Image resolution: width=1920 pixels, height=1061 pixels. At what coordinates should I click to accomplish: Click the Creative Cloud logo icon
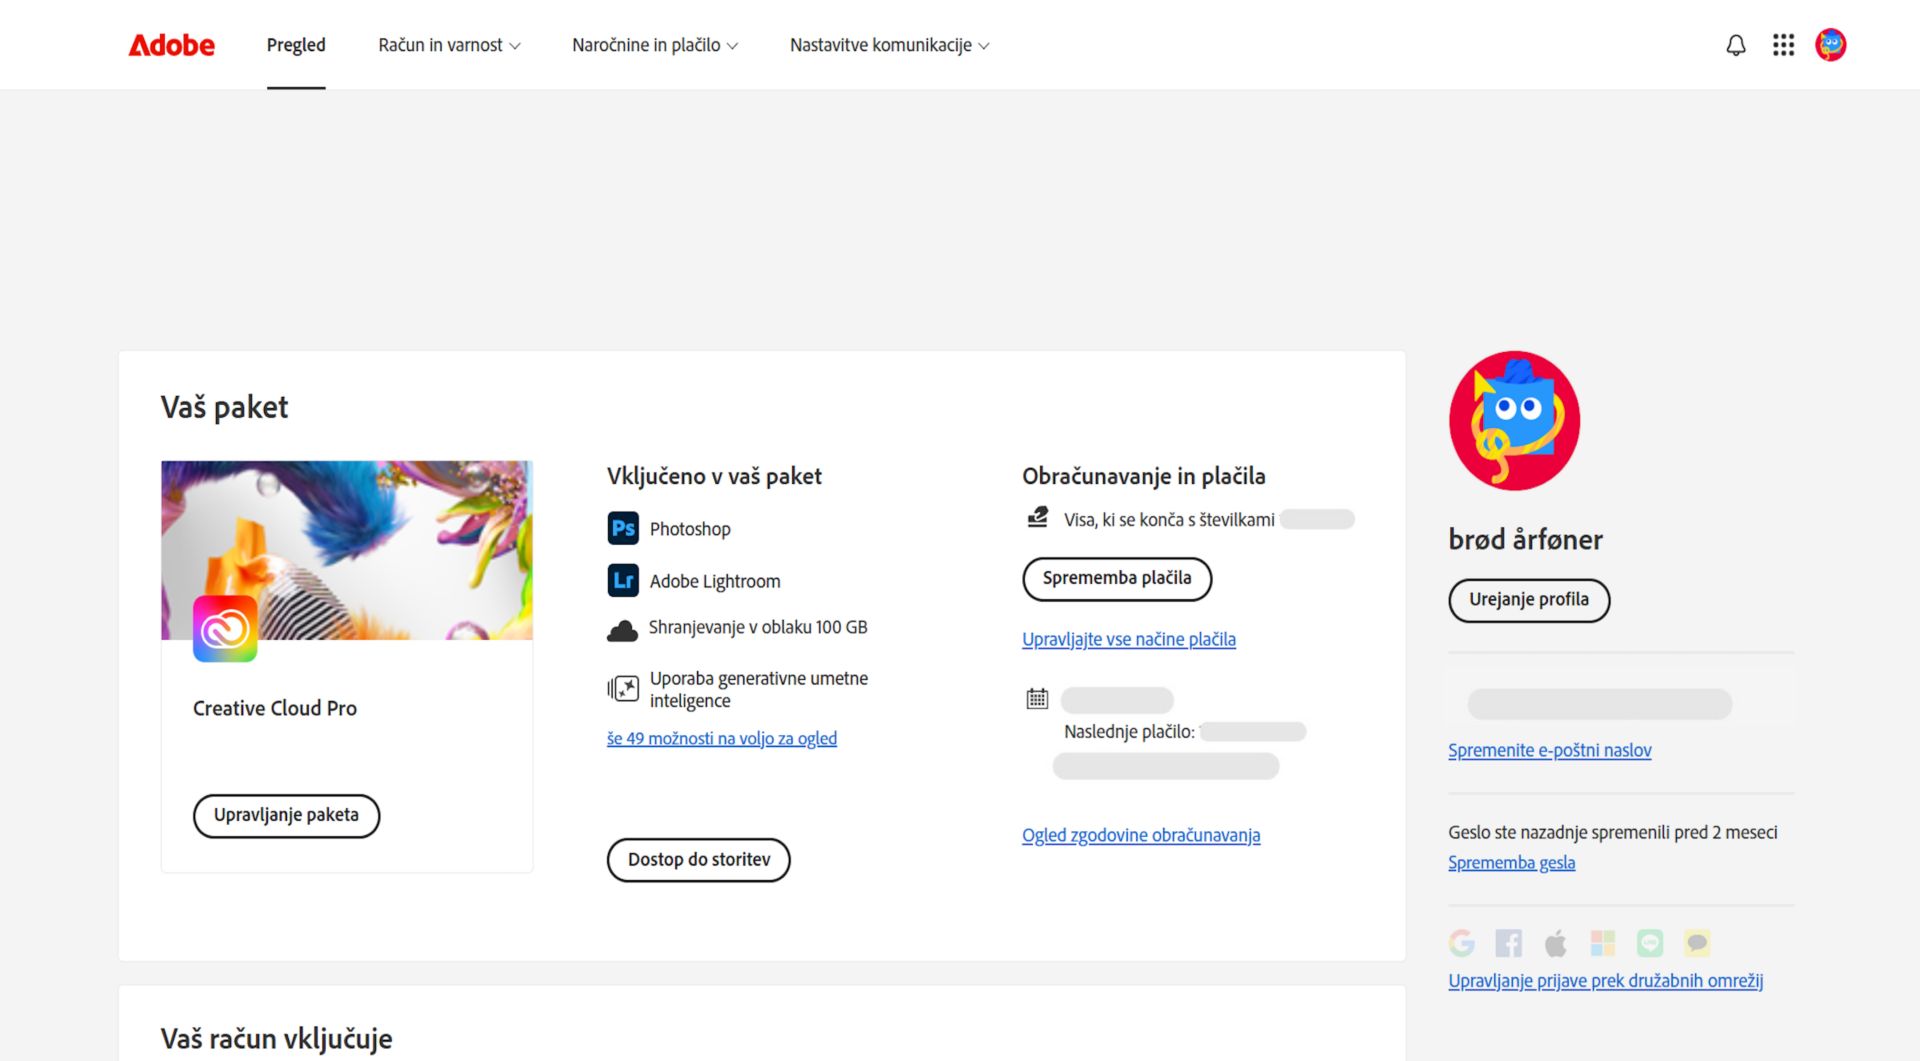225,629
